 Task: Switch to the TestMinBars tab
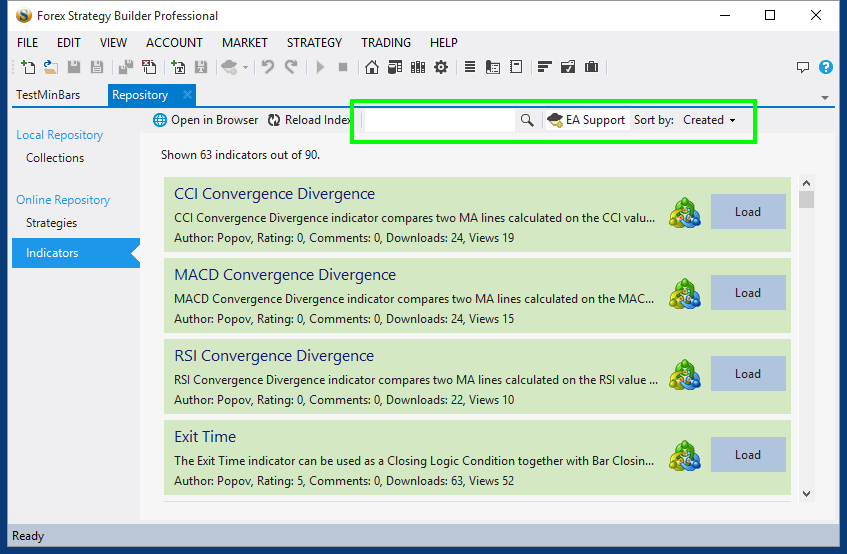[48, 95]
